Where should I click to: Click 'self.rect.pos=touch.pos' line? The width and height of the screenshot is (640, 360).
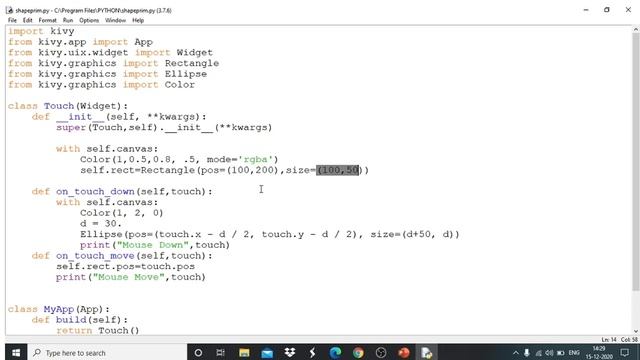pyautogui.click(x=125, y=266)
